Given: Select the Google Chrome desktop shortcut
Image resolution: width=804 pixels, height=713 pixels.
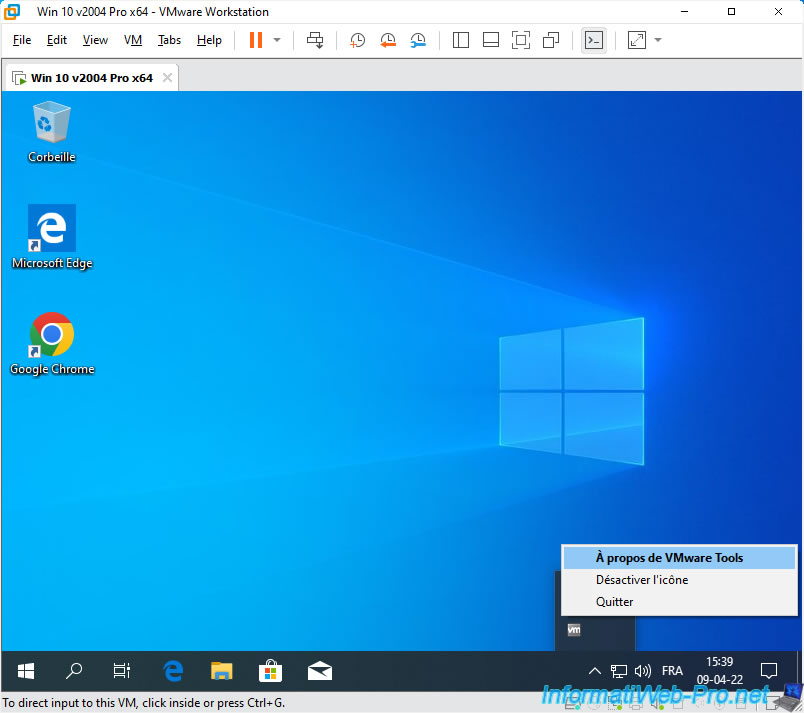Looking at the screenshot, I should 52,343.
